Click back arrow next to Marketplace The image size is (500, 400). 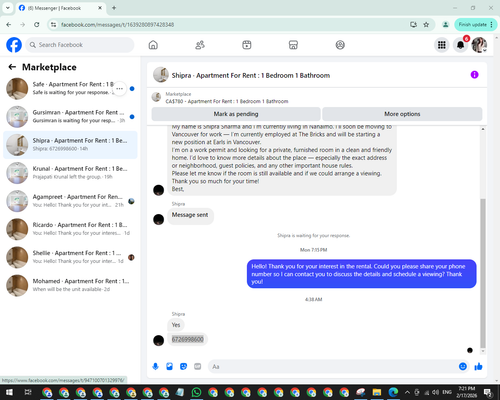12,67
